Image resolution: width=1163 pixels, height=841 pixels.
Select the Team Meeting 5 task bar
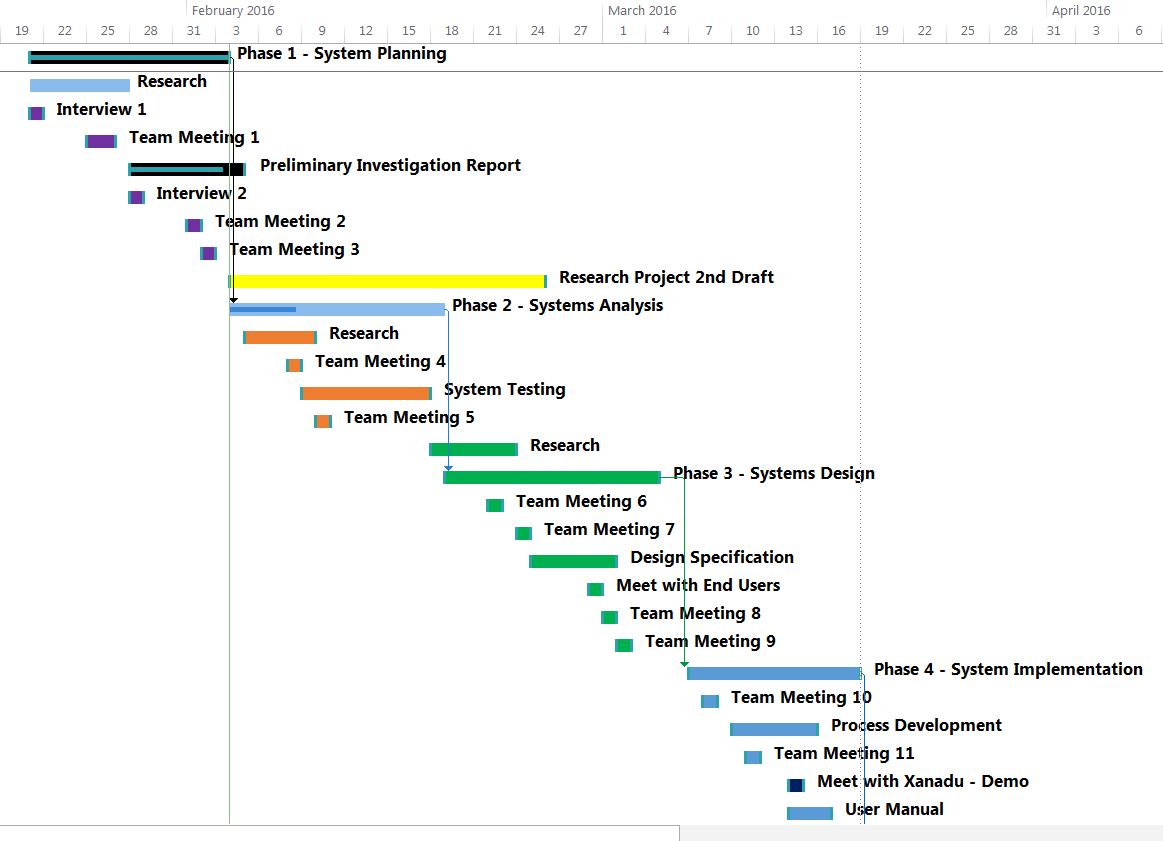click(323, 421)
